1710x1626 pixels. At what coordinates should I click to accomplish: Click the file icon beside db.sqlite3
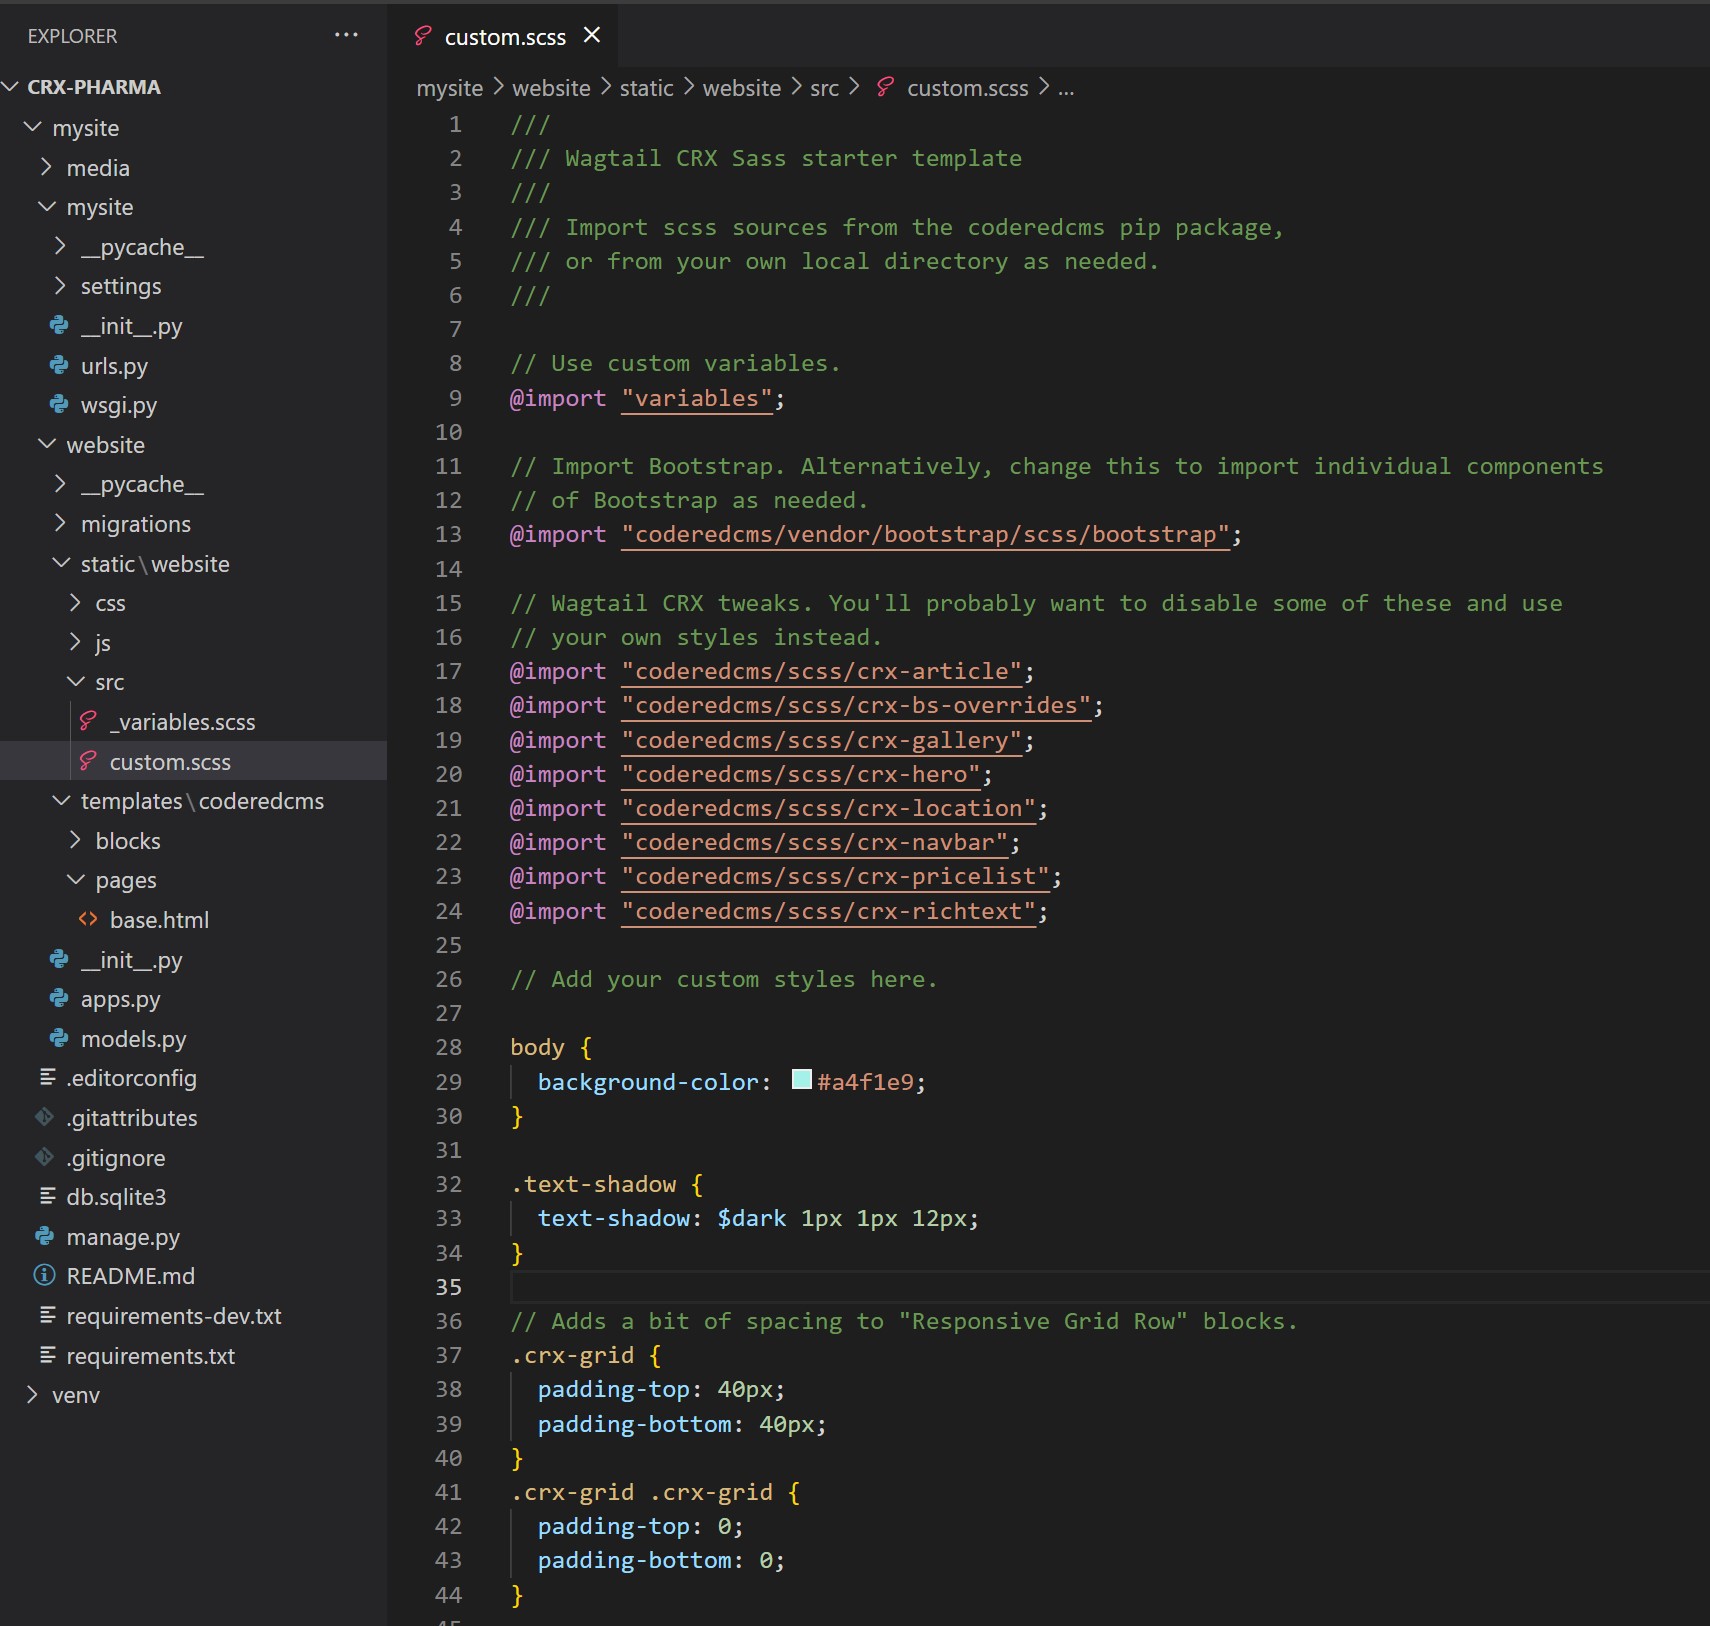click(47, 1196)
